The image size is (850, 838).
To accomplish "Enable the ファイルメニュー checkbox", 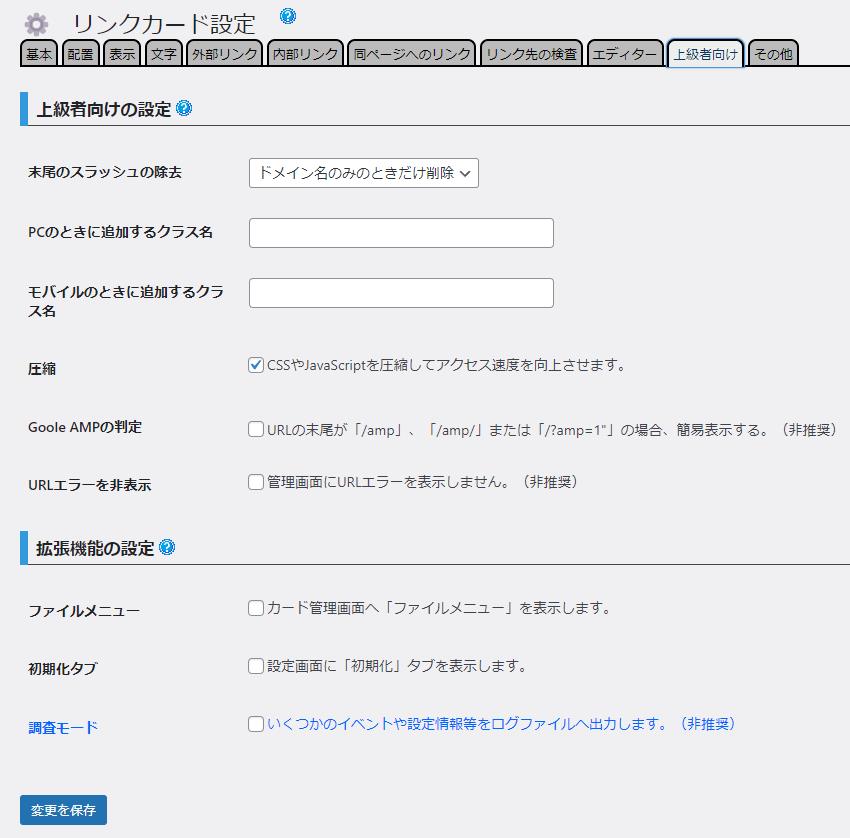I will coord(256,608).
